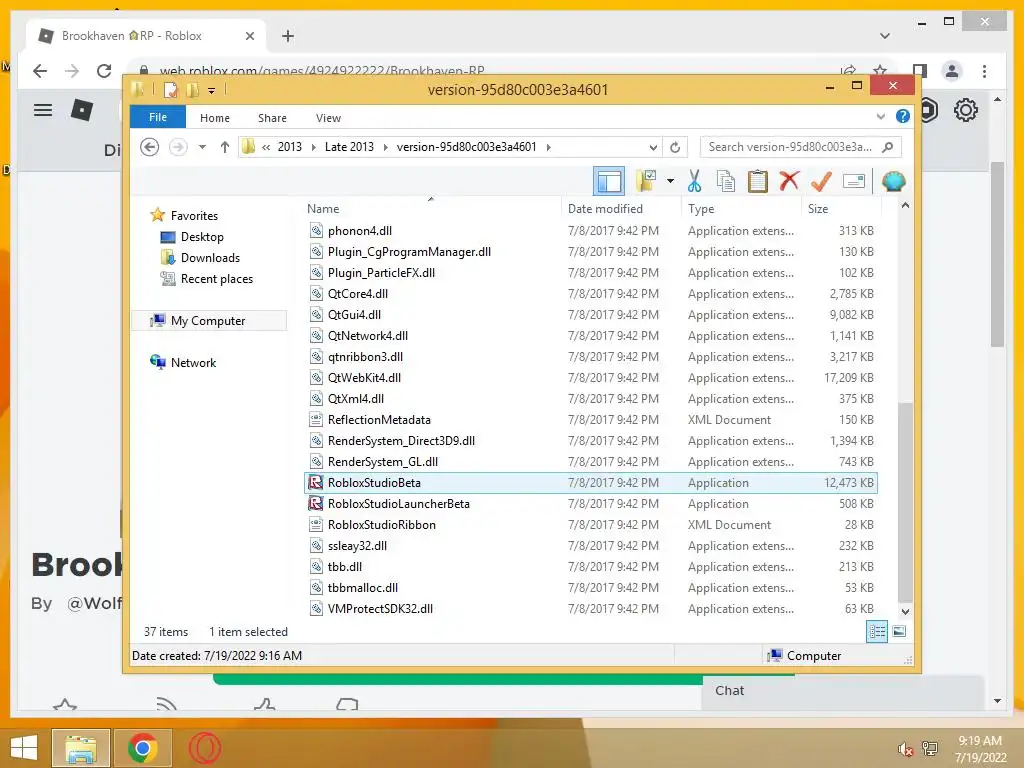Select Recent places in navigation pane
Screen dimensions: 1024x768
point(216,279)
